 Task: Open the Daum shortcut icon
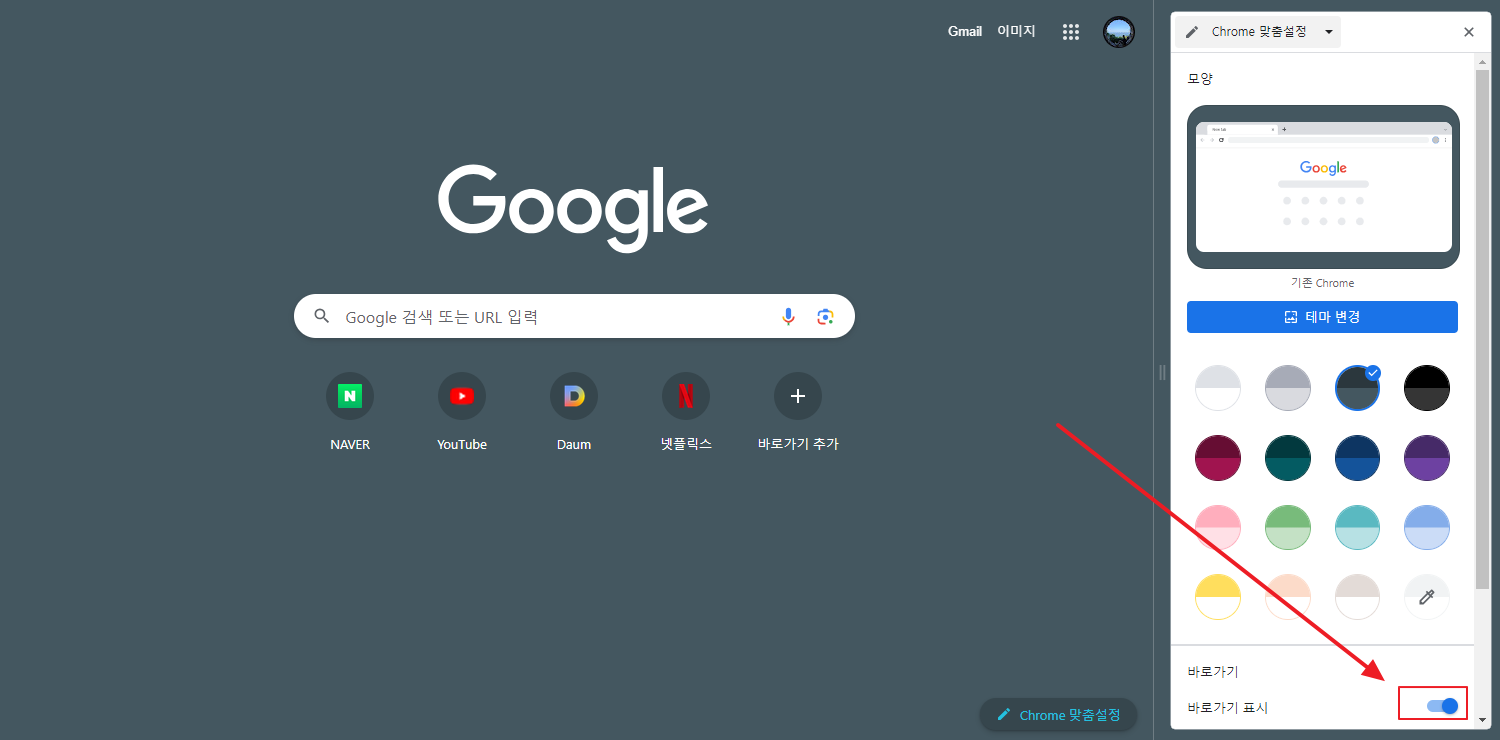pyautogui.click(x=574, y=397)
